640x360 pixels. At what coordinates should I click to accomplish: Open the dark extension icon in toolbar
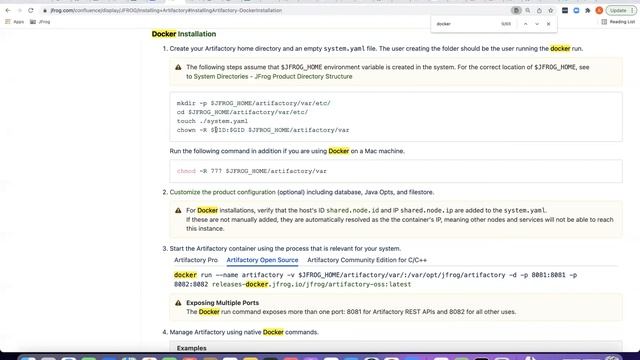pyautogui.click(x=565, y=11)
